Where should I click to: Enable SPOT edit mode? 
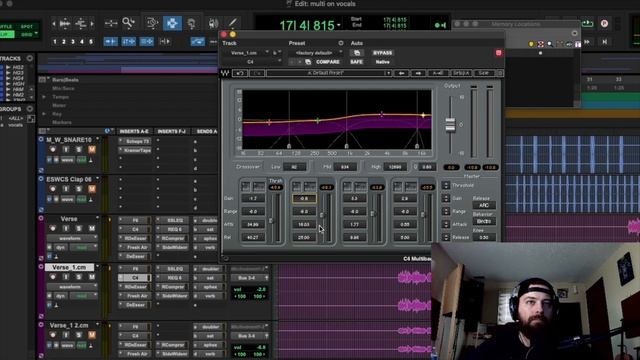[x=27, y=27]
